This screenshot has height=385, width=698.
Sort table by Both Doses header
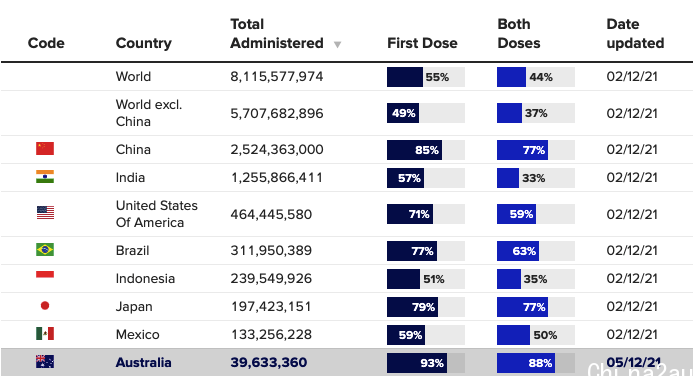point(519,33)
